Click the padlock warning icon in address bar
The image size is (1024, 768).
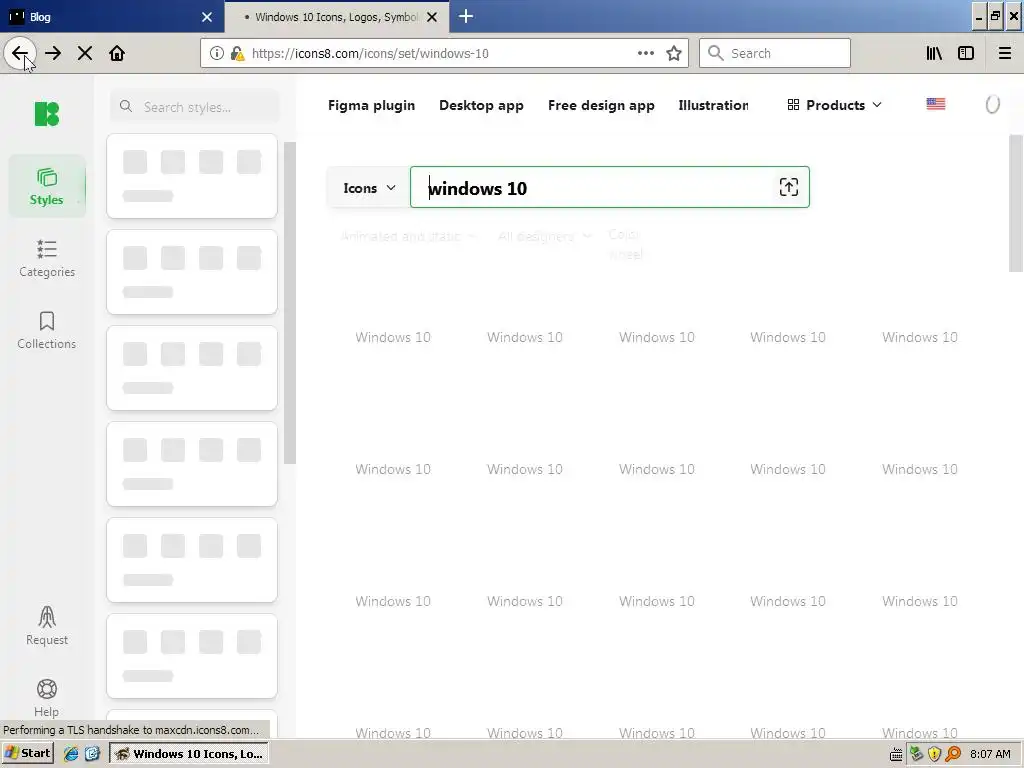coord(237,54)
